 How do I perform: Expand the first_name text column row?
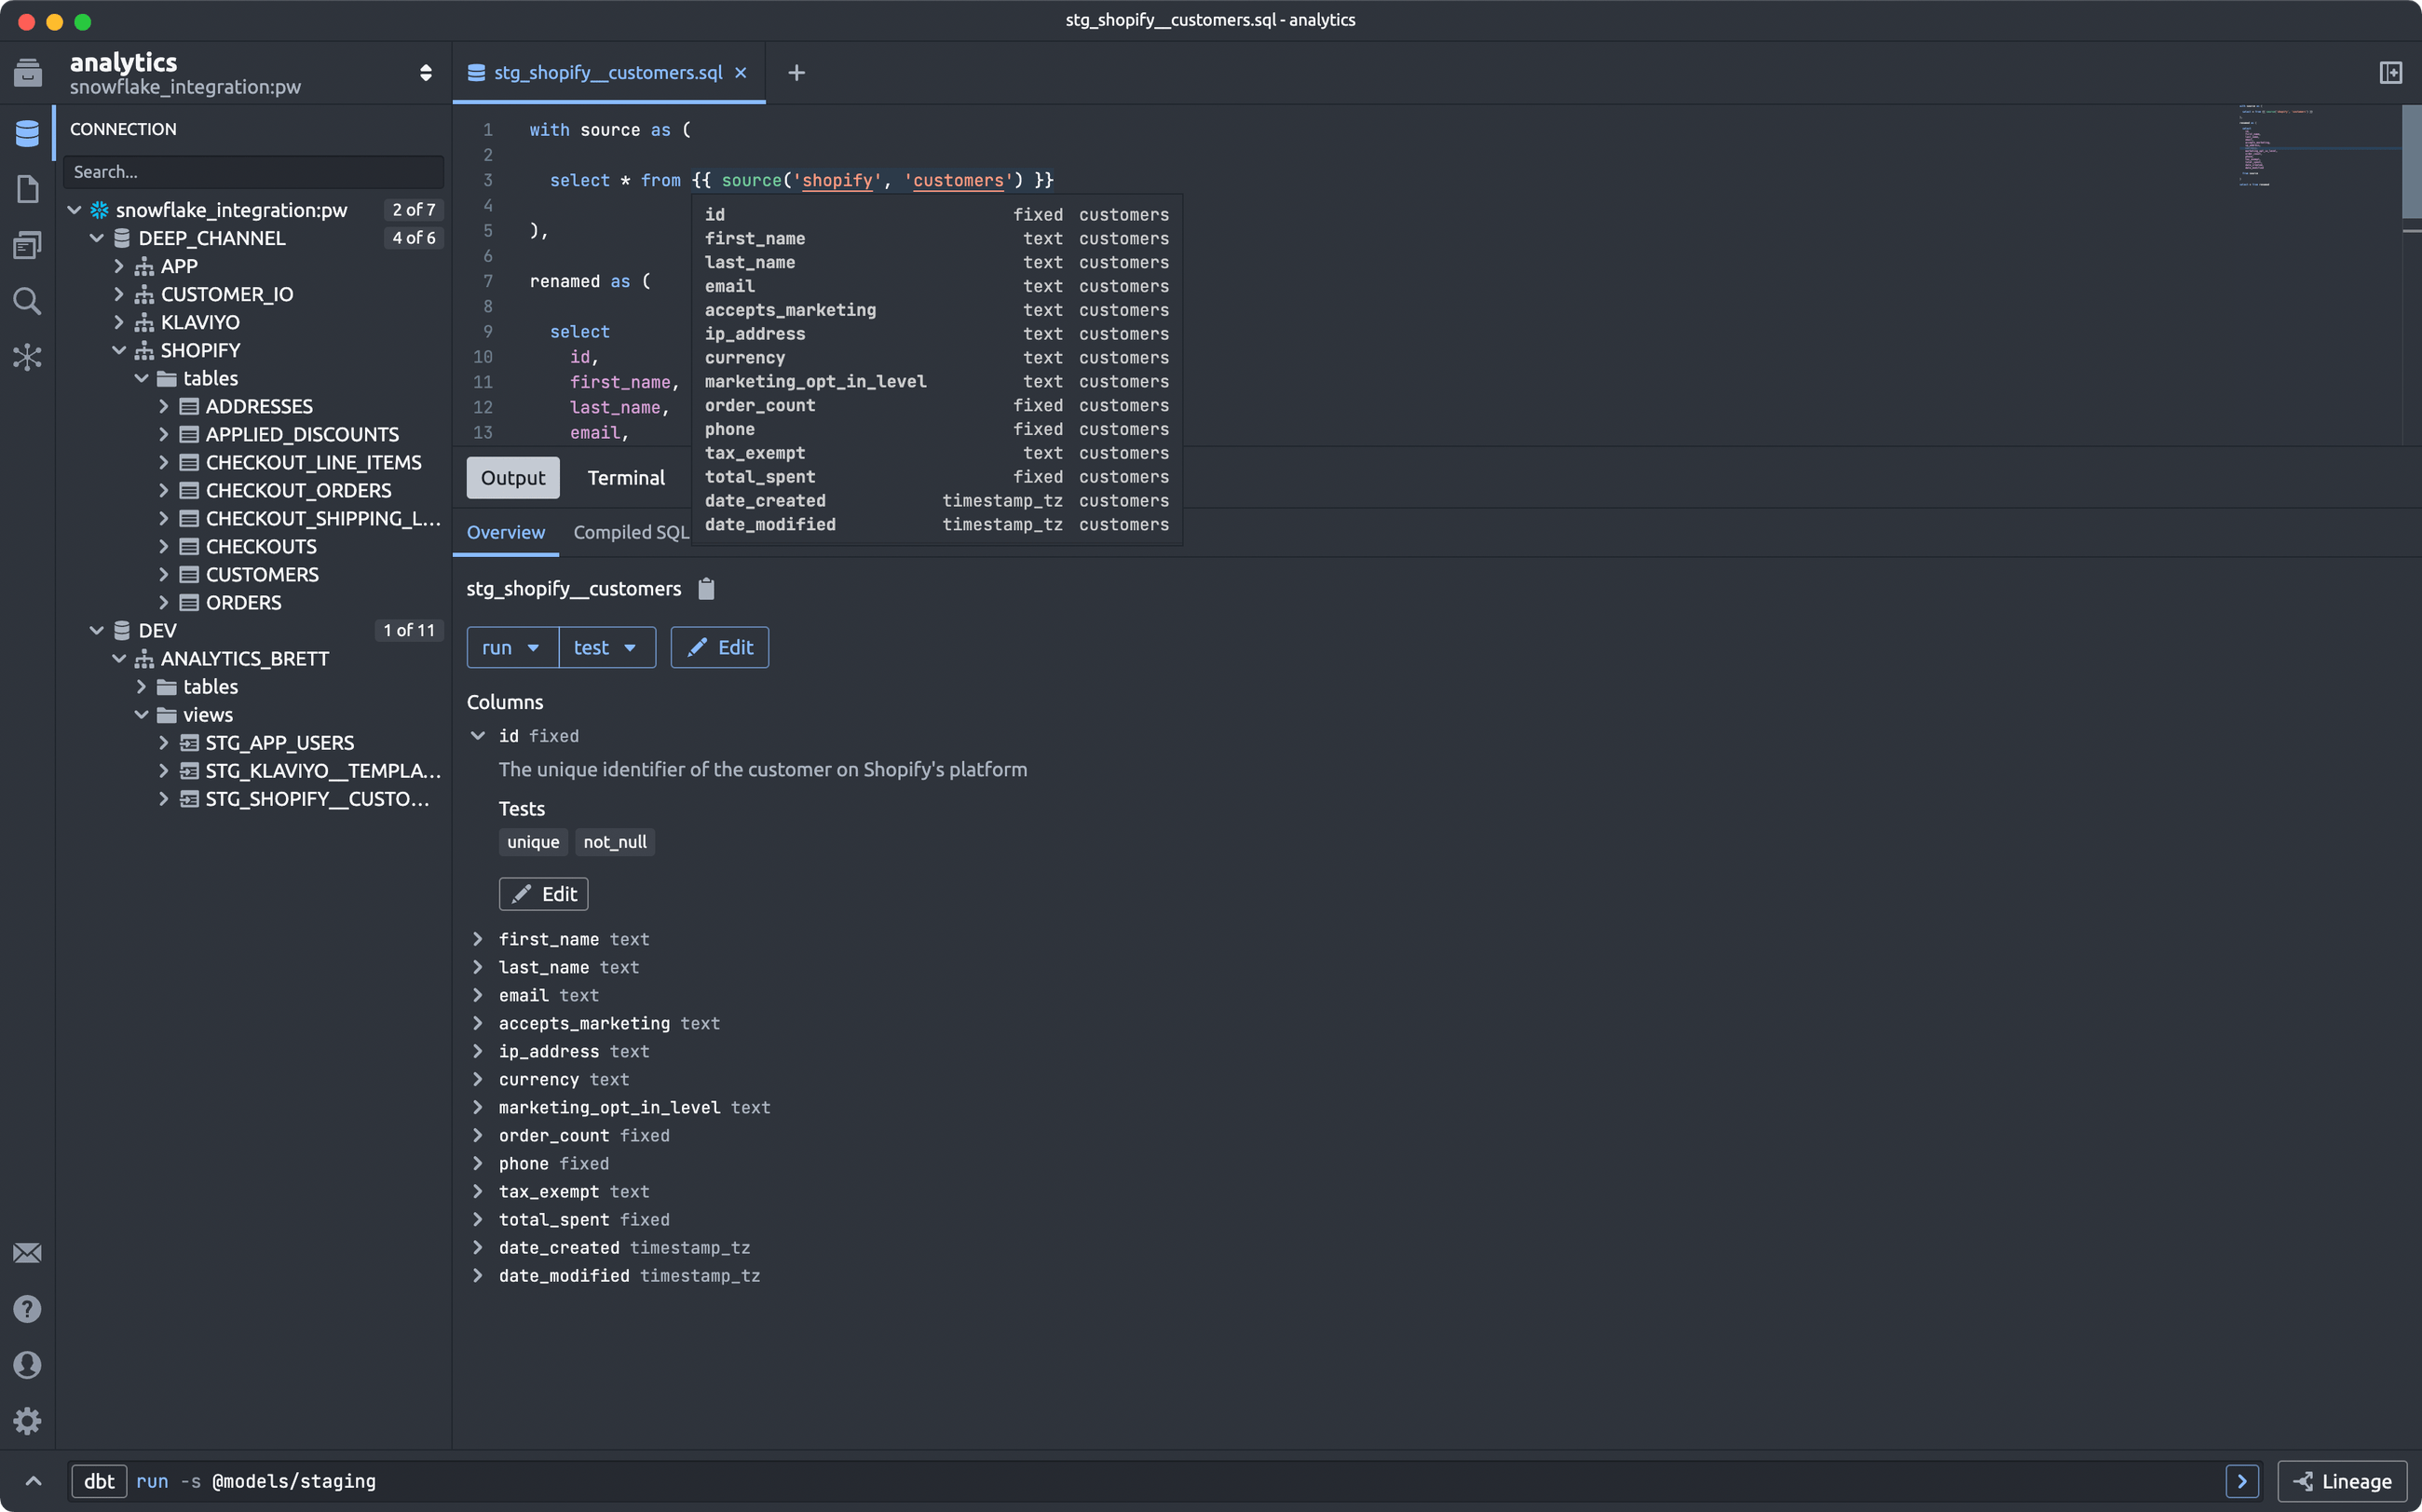[478, 939]
